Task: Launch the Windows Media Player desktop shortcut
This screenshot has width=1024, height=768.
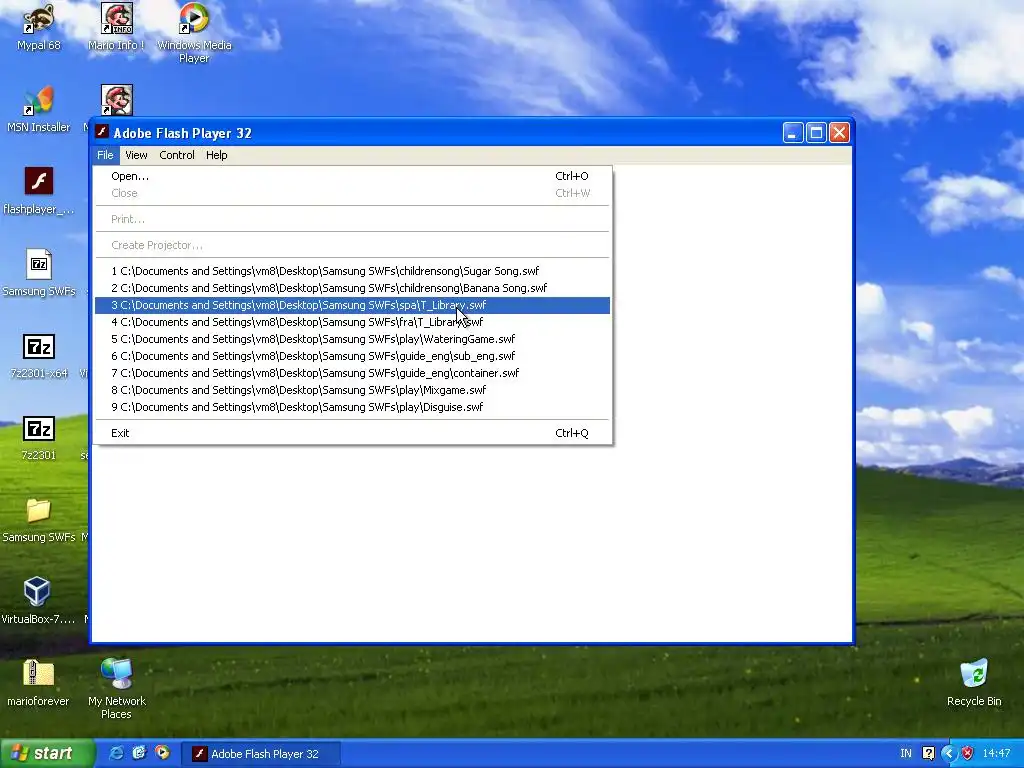Action: click(194, 33)
